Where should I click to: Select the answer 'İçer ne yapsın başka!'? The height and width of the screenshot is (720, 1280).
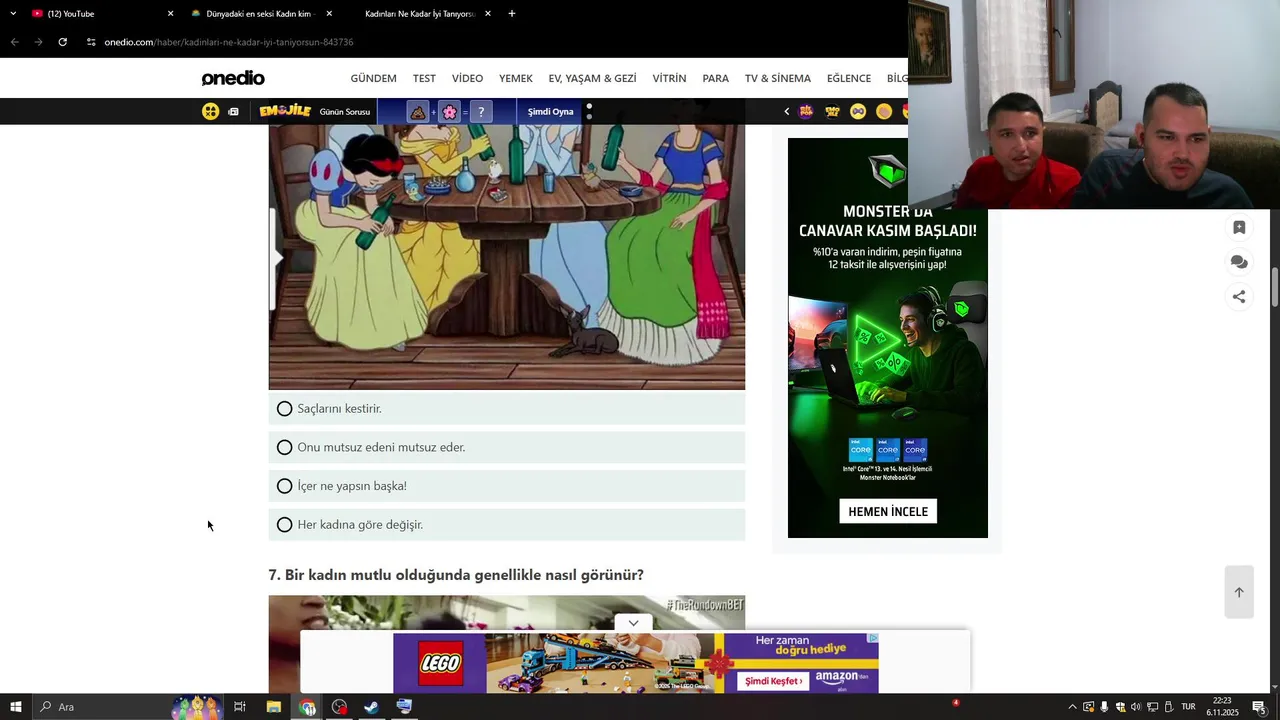(x=507, y=486)
